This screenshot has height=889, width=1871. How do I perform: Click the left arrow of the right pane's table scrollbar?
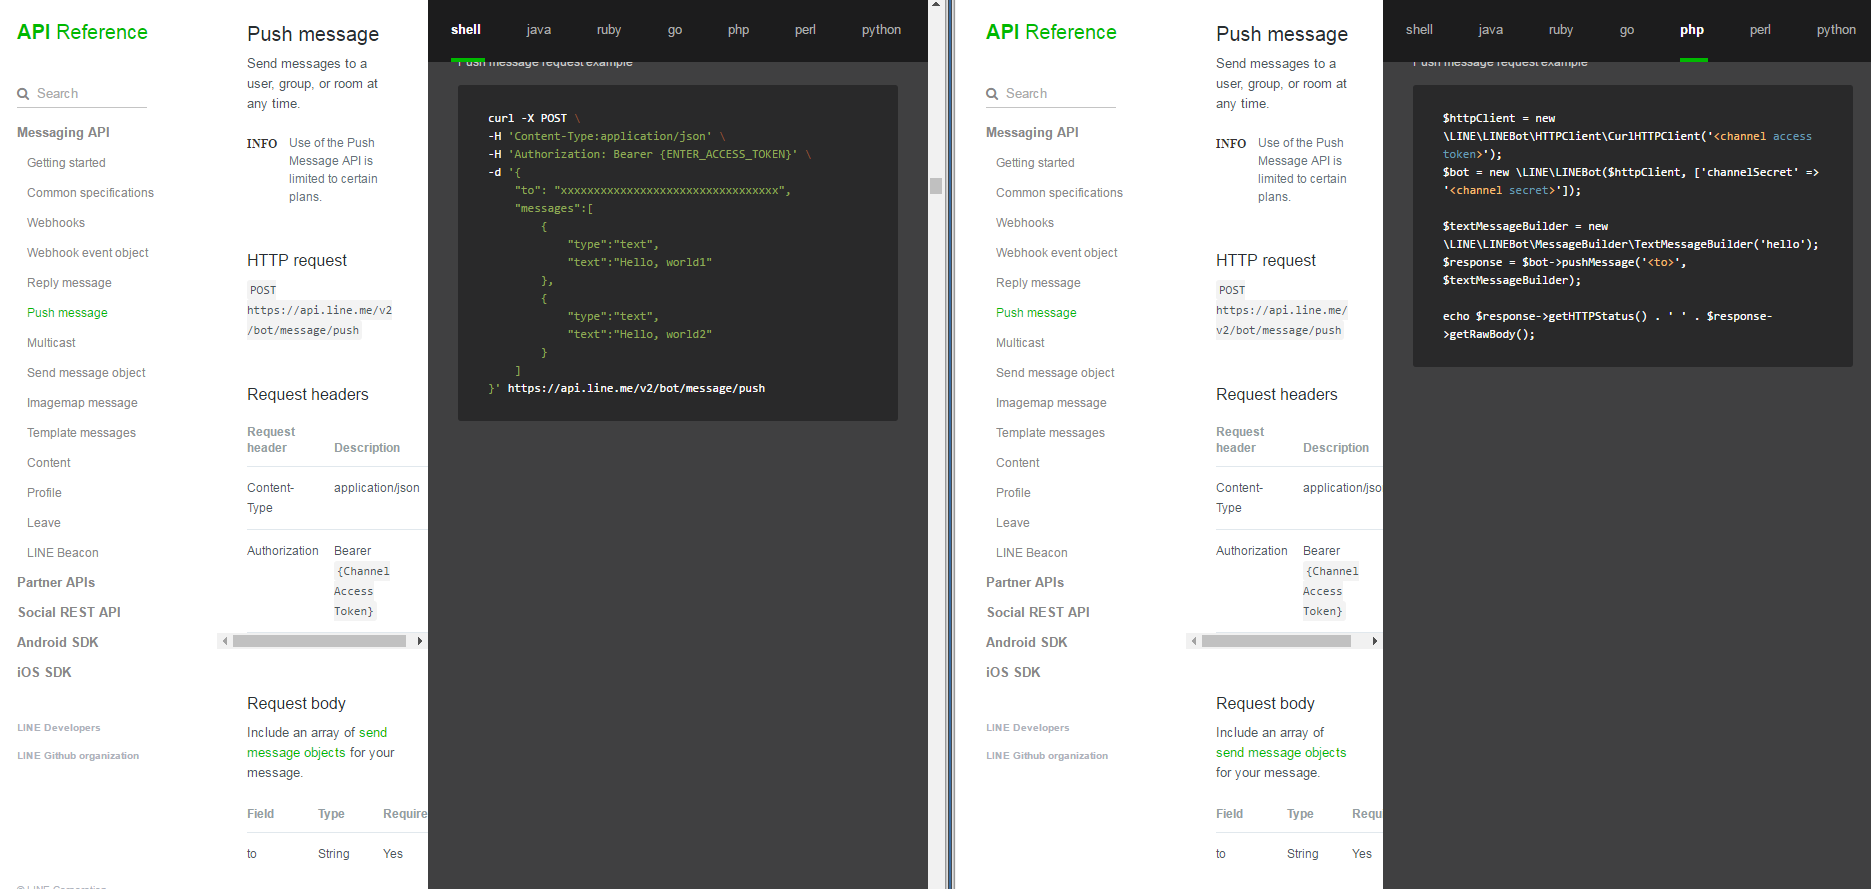point(1194,641)
